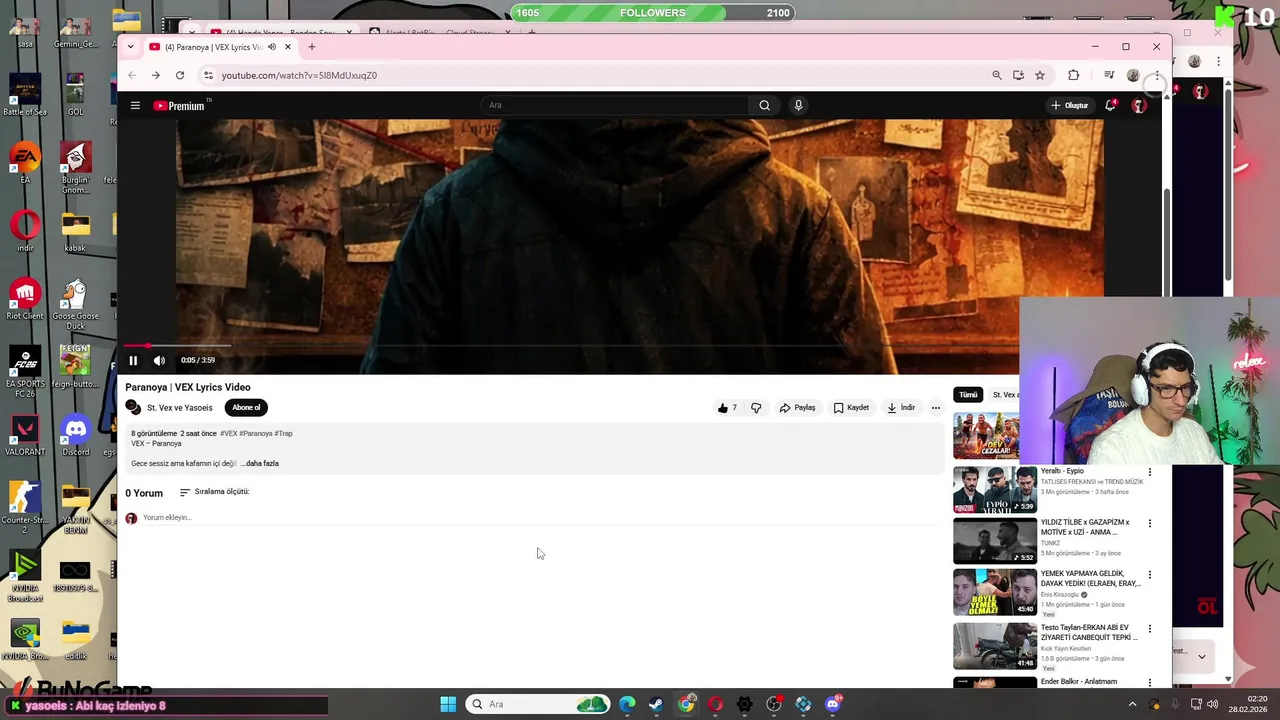Open Opera from the taskbar
The width and height of the screenshot is (1280, 720).
(715, 704)
